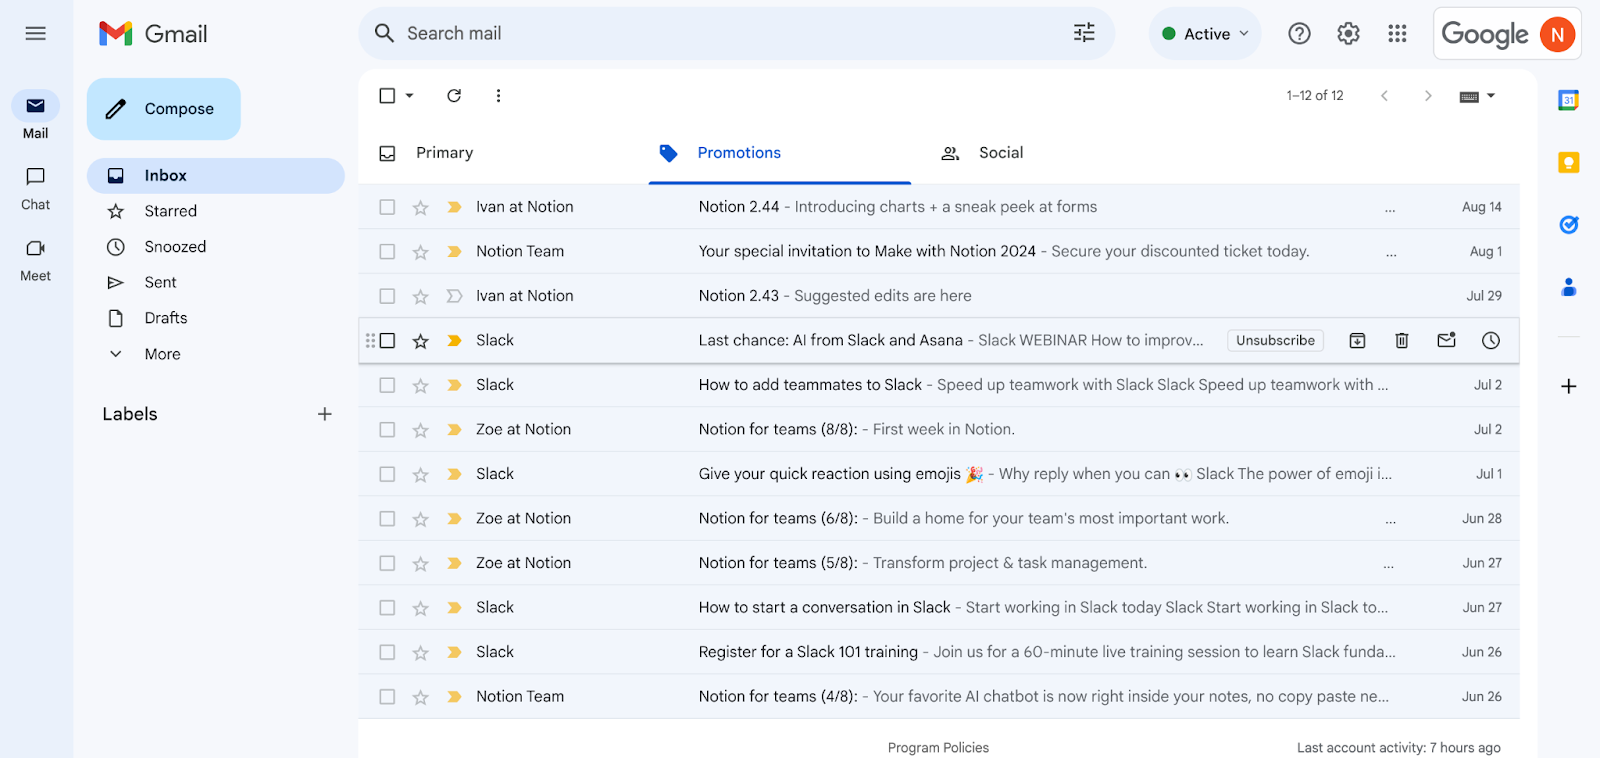Select the Slack Last chance email checkbox
This screenshot has height=758, width=1600.
387,341
